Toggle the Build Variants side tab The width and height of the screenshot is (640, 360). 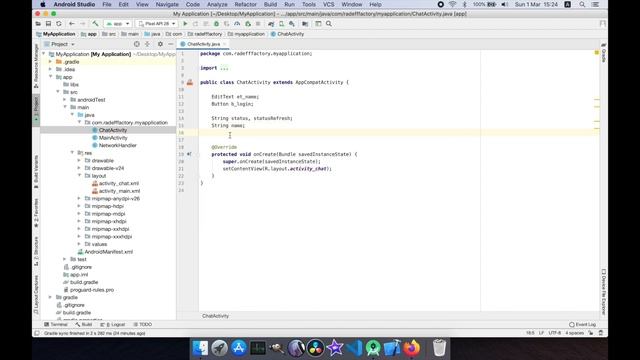[x=36, y=171]
